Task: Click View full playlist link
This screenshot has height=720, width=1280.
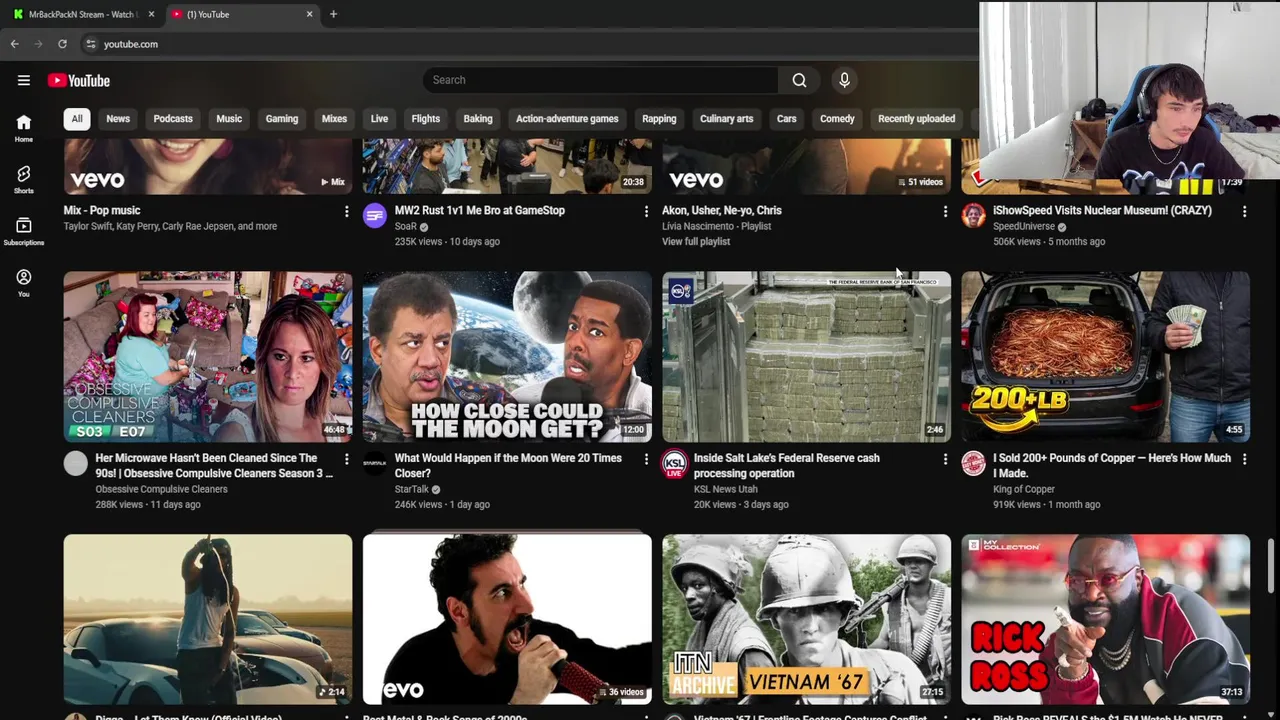Action: pyautogui.click(x=696, y=242)
